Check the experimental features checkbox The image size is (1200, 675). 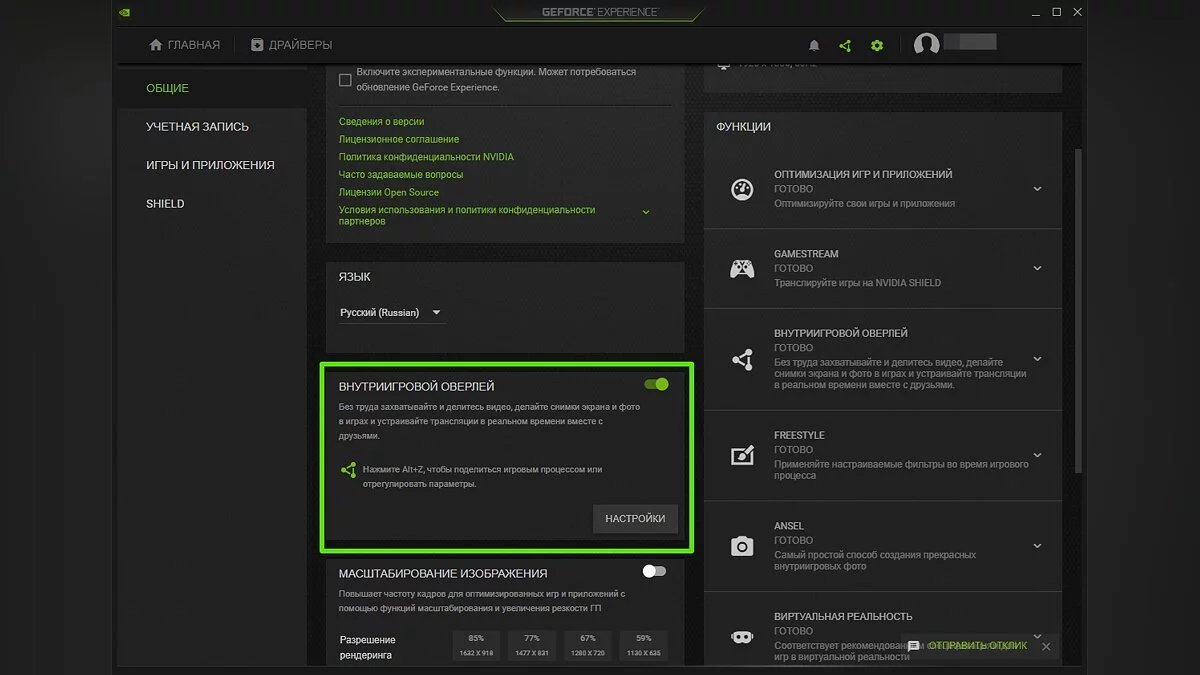[x=345, y=80]
